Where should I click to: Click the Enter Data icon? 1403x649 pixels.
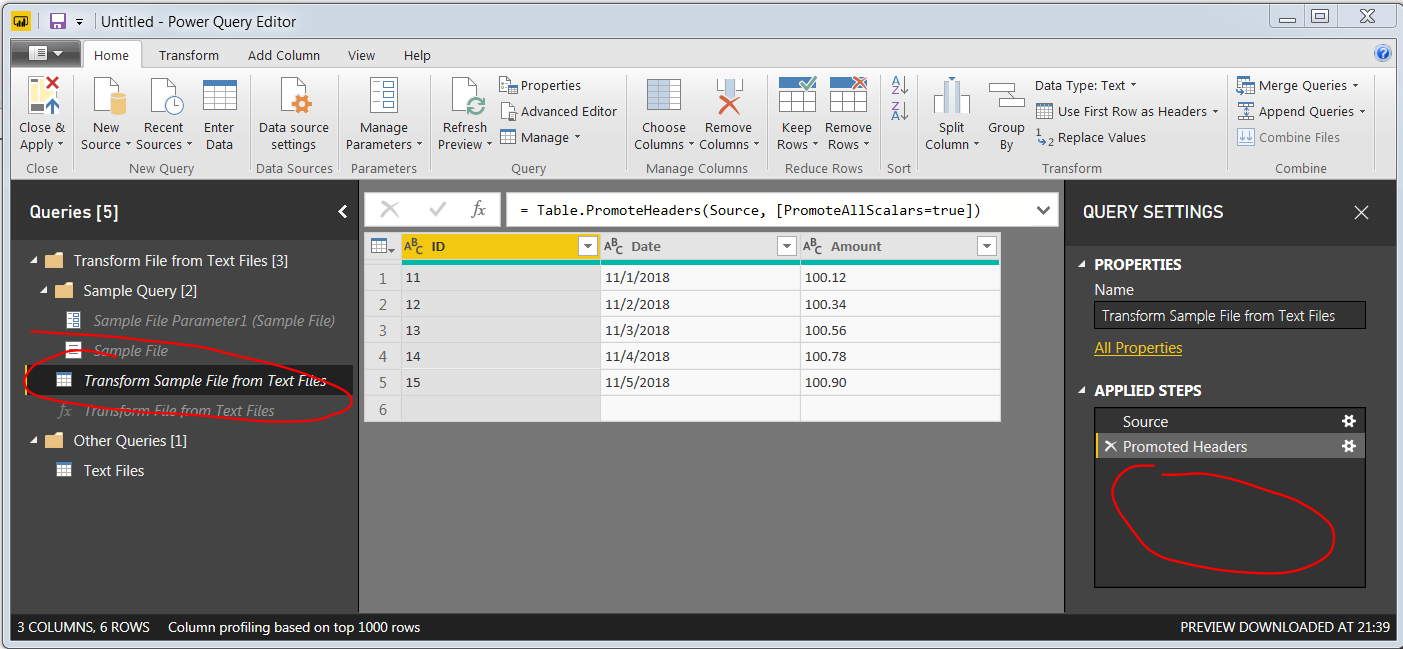click(219, 96)
